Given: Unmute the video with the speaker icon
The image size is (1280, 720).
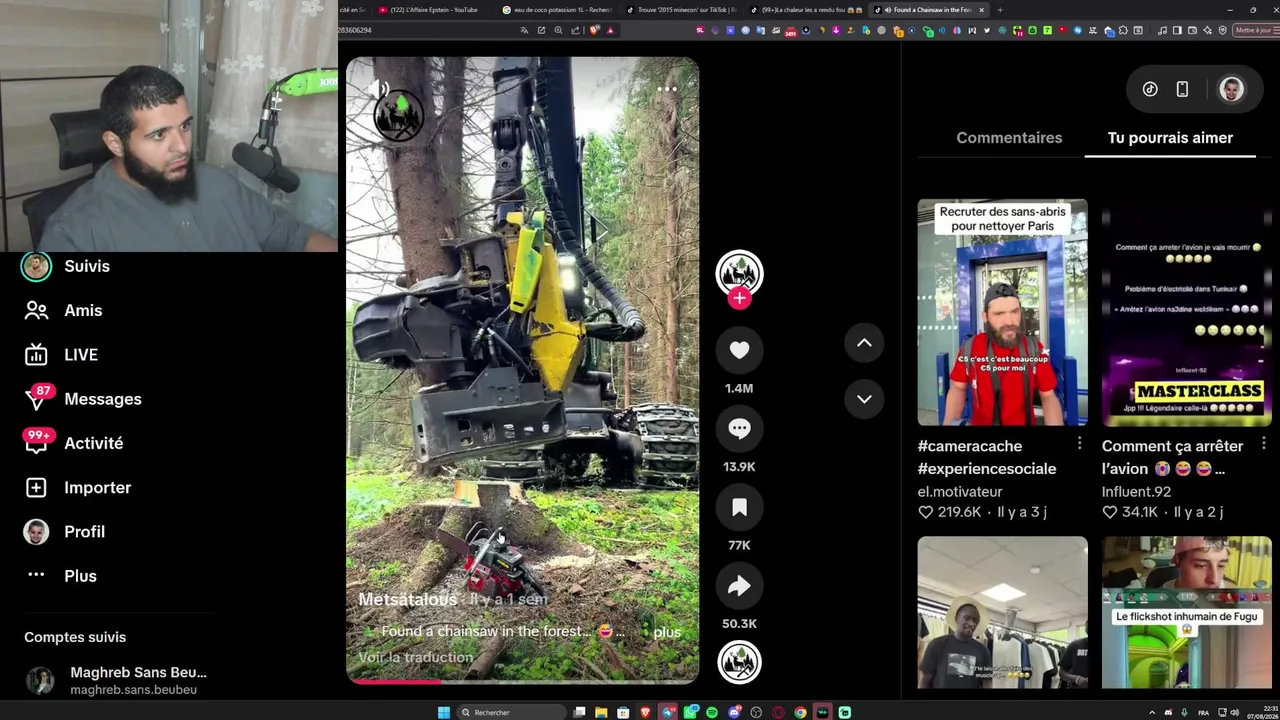Looking at the screenshot, I should pyautogui.click(x=379, y=89).
